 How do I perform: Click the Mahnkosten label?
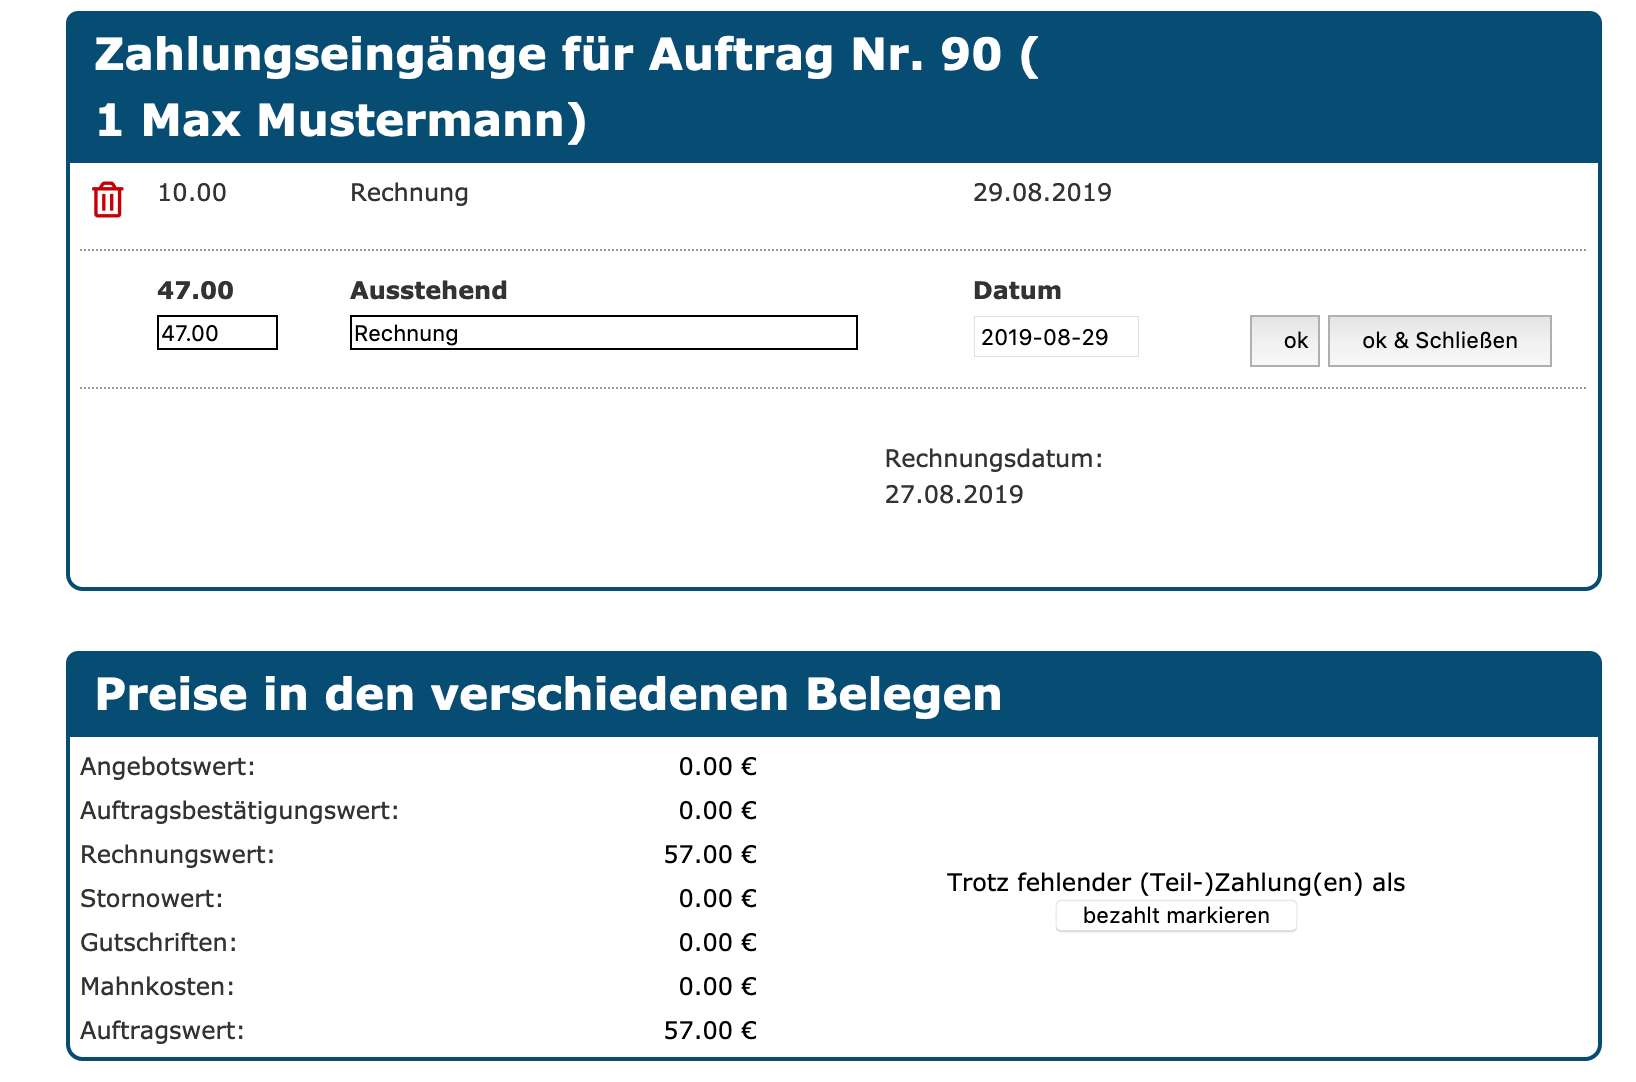[x=157, y=987]
